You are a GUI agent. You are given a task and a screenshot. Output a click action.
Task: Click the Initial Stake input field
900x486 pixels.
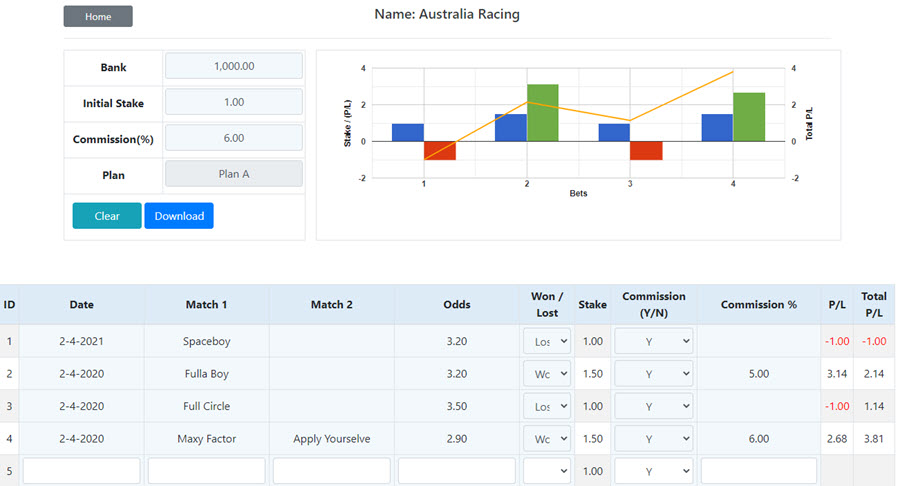[234, 102]
